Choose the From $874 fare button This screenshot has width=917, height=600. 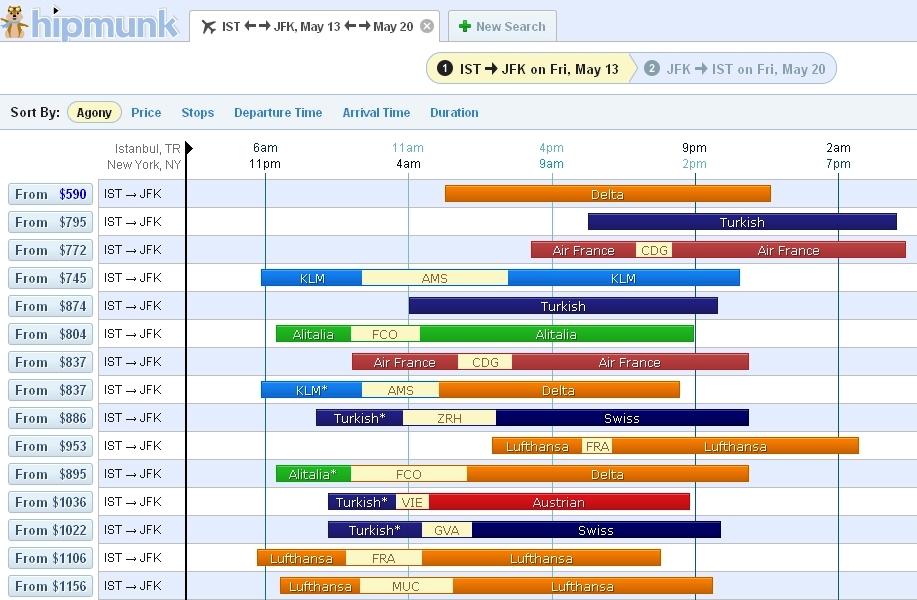[x=50, y=306]
